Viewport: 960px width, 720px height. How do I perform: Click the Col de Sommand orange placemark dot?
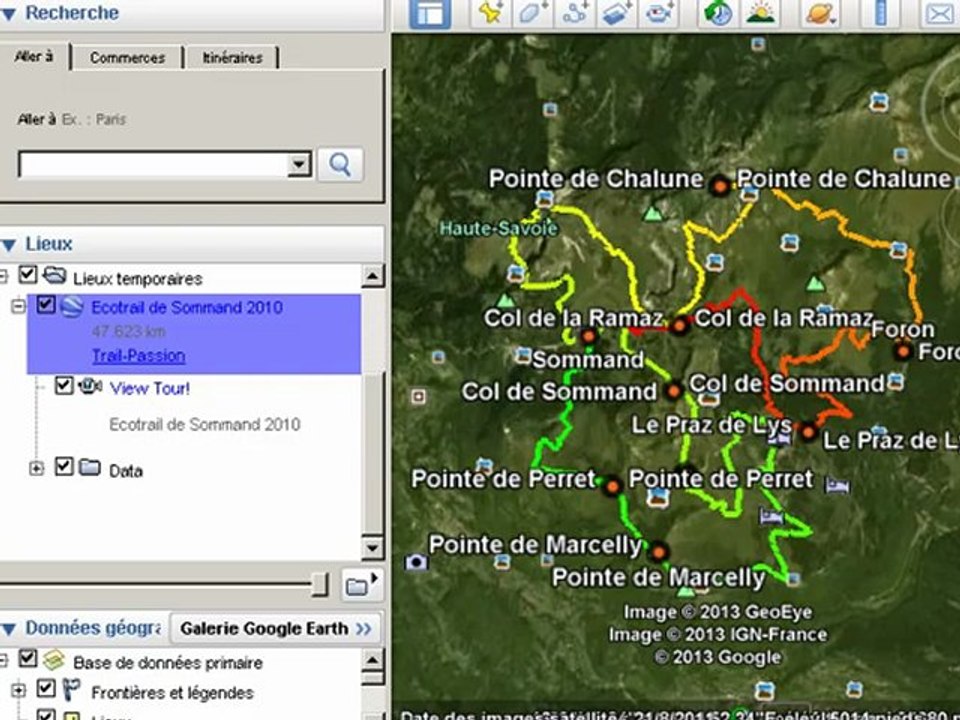tap(673, 390)
